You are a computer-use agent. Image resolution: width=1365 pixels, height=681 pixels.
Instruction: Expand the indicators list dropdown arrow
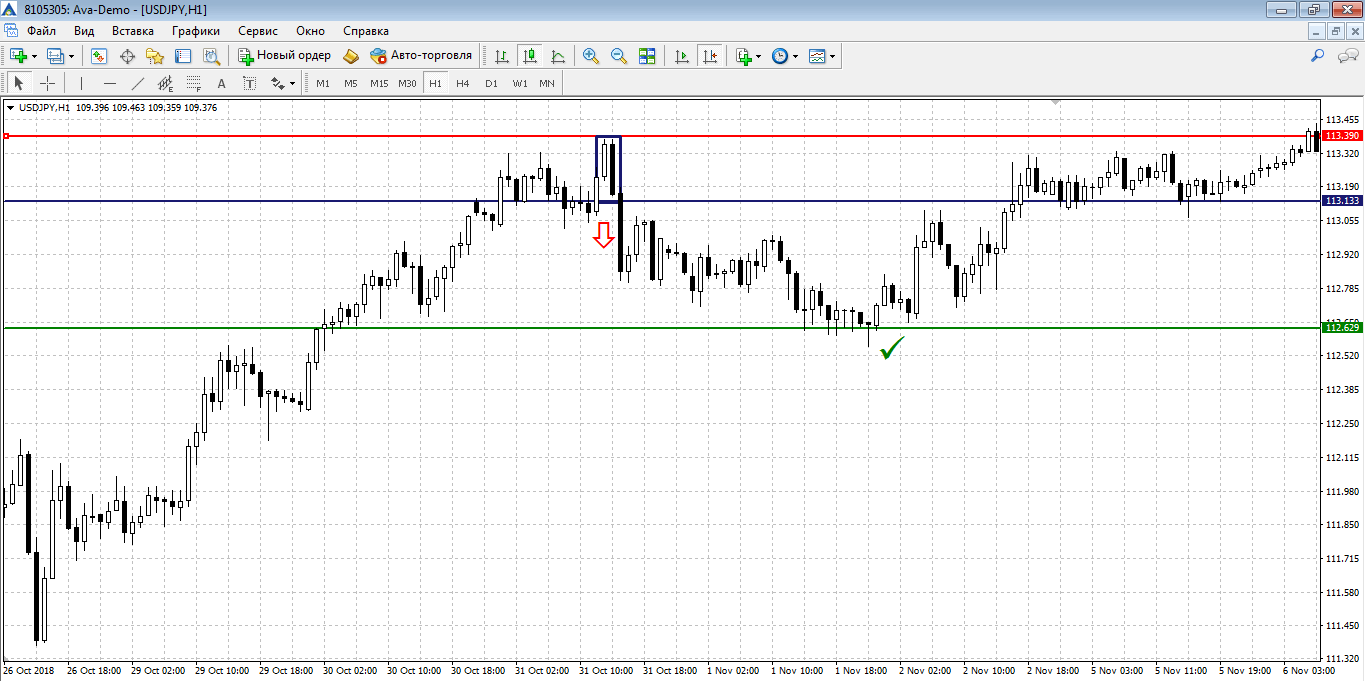click(x=759, y=57)
